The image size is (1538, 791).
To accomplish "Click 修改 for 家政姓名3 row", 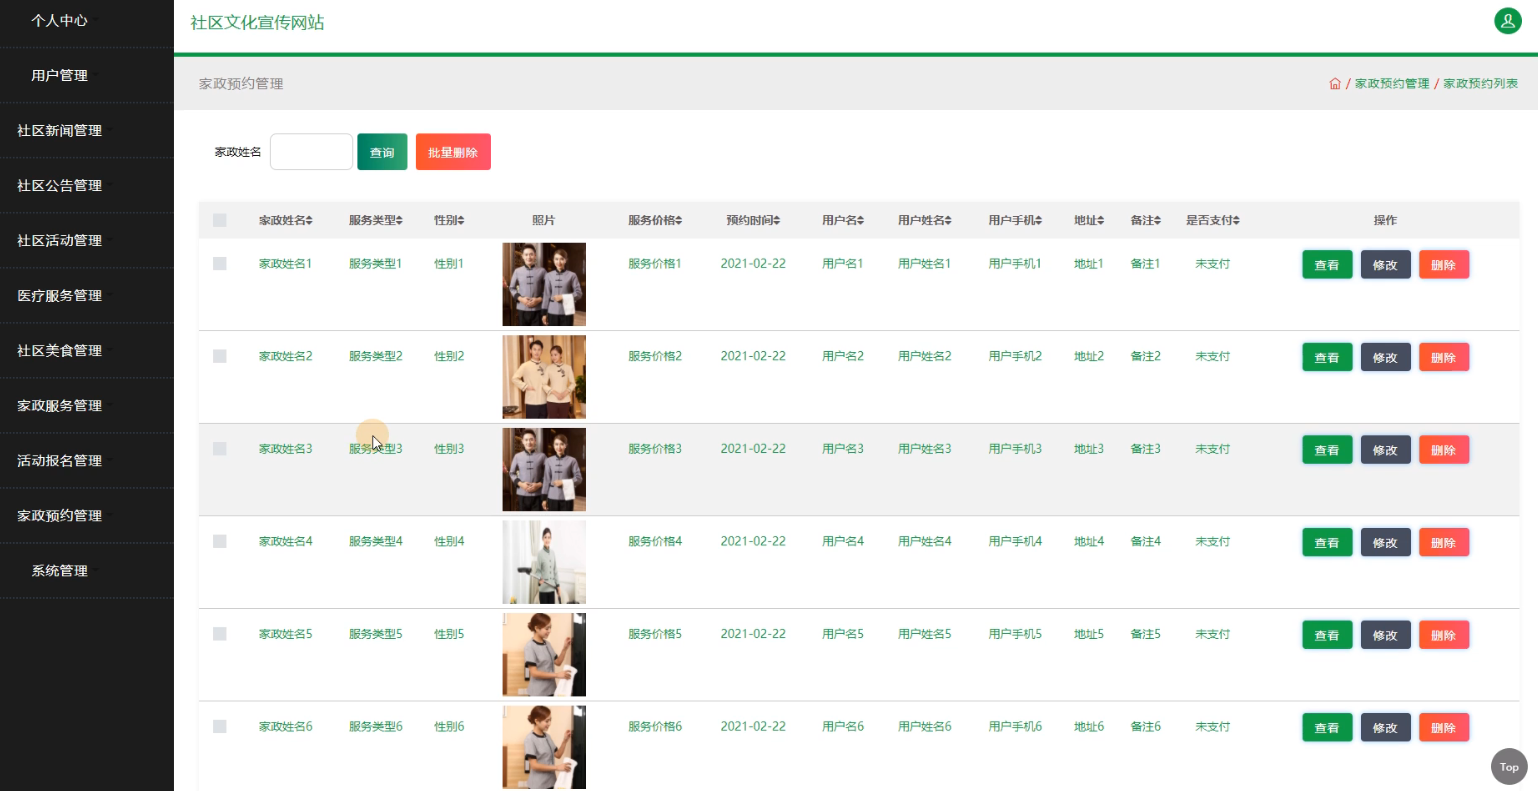I will (1385, 450).
